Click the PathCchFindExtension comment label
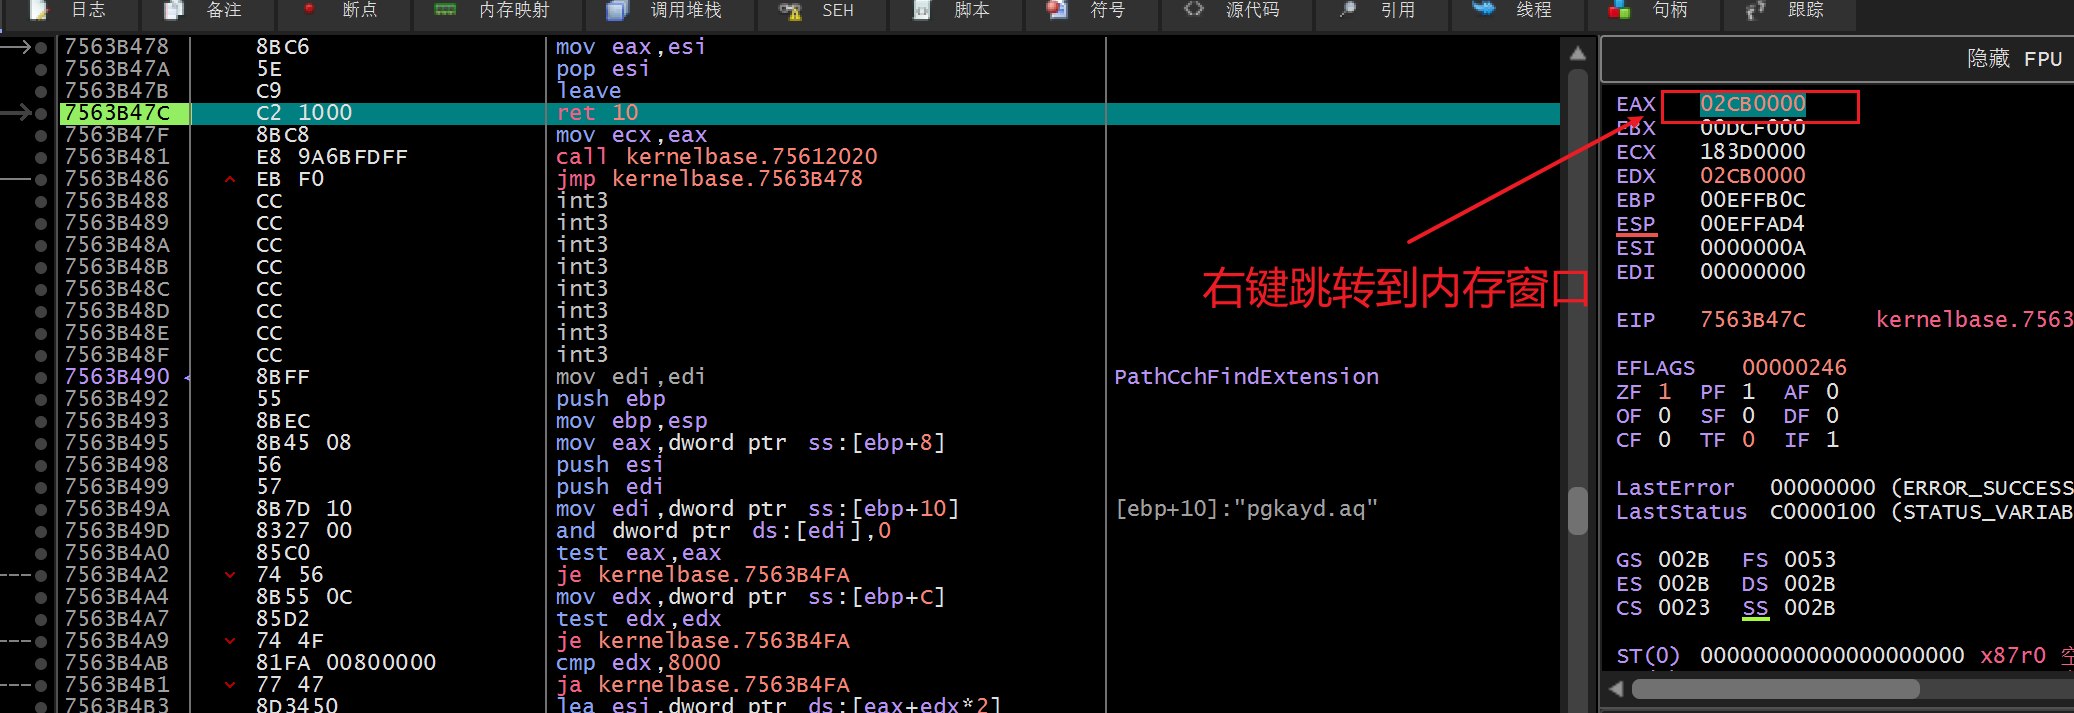This screenshot has width=2074, height=713. click(x=1246, y=377)
